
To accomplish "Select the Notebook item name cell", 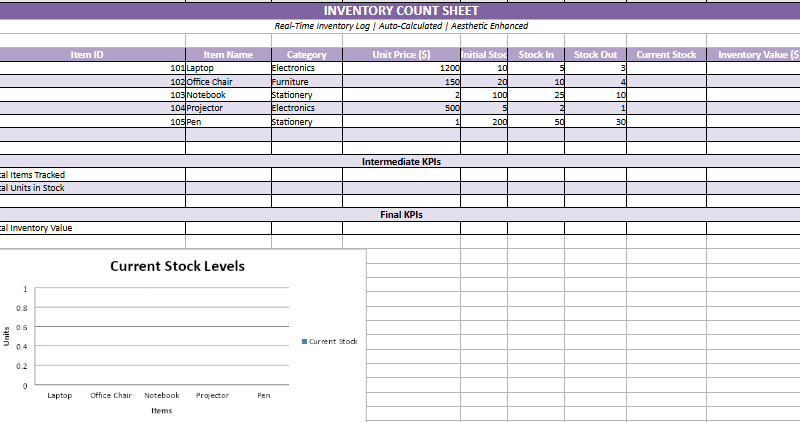I will (228, 95).
